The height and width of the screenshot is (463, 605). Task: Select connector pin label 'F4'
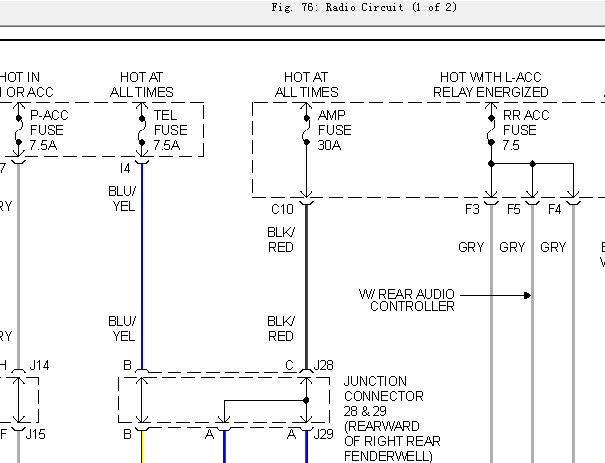click(554, 209)
